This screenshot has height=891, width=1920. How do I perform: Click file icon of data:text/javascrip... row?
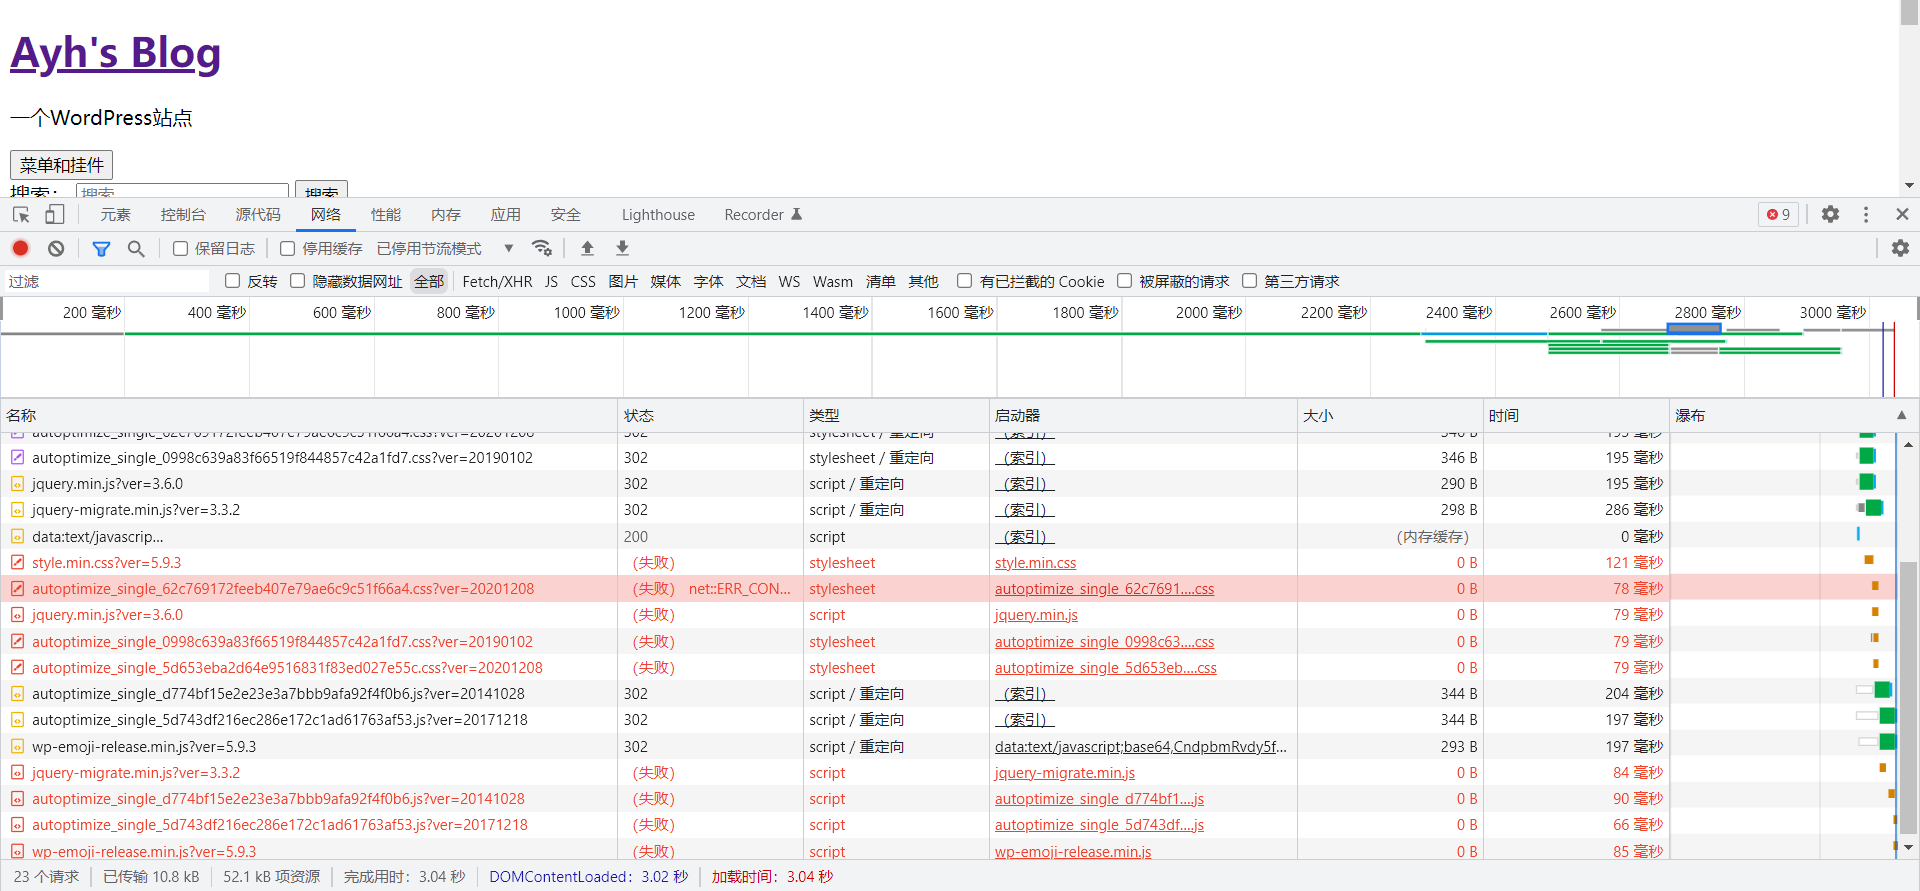point(17,536)
